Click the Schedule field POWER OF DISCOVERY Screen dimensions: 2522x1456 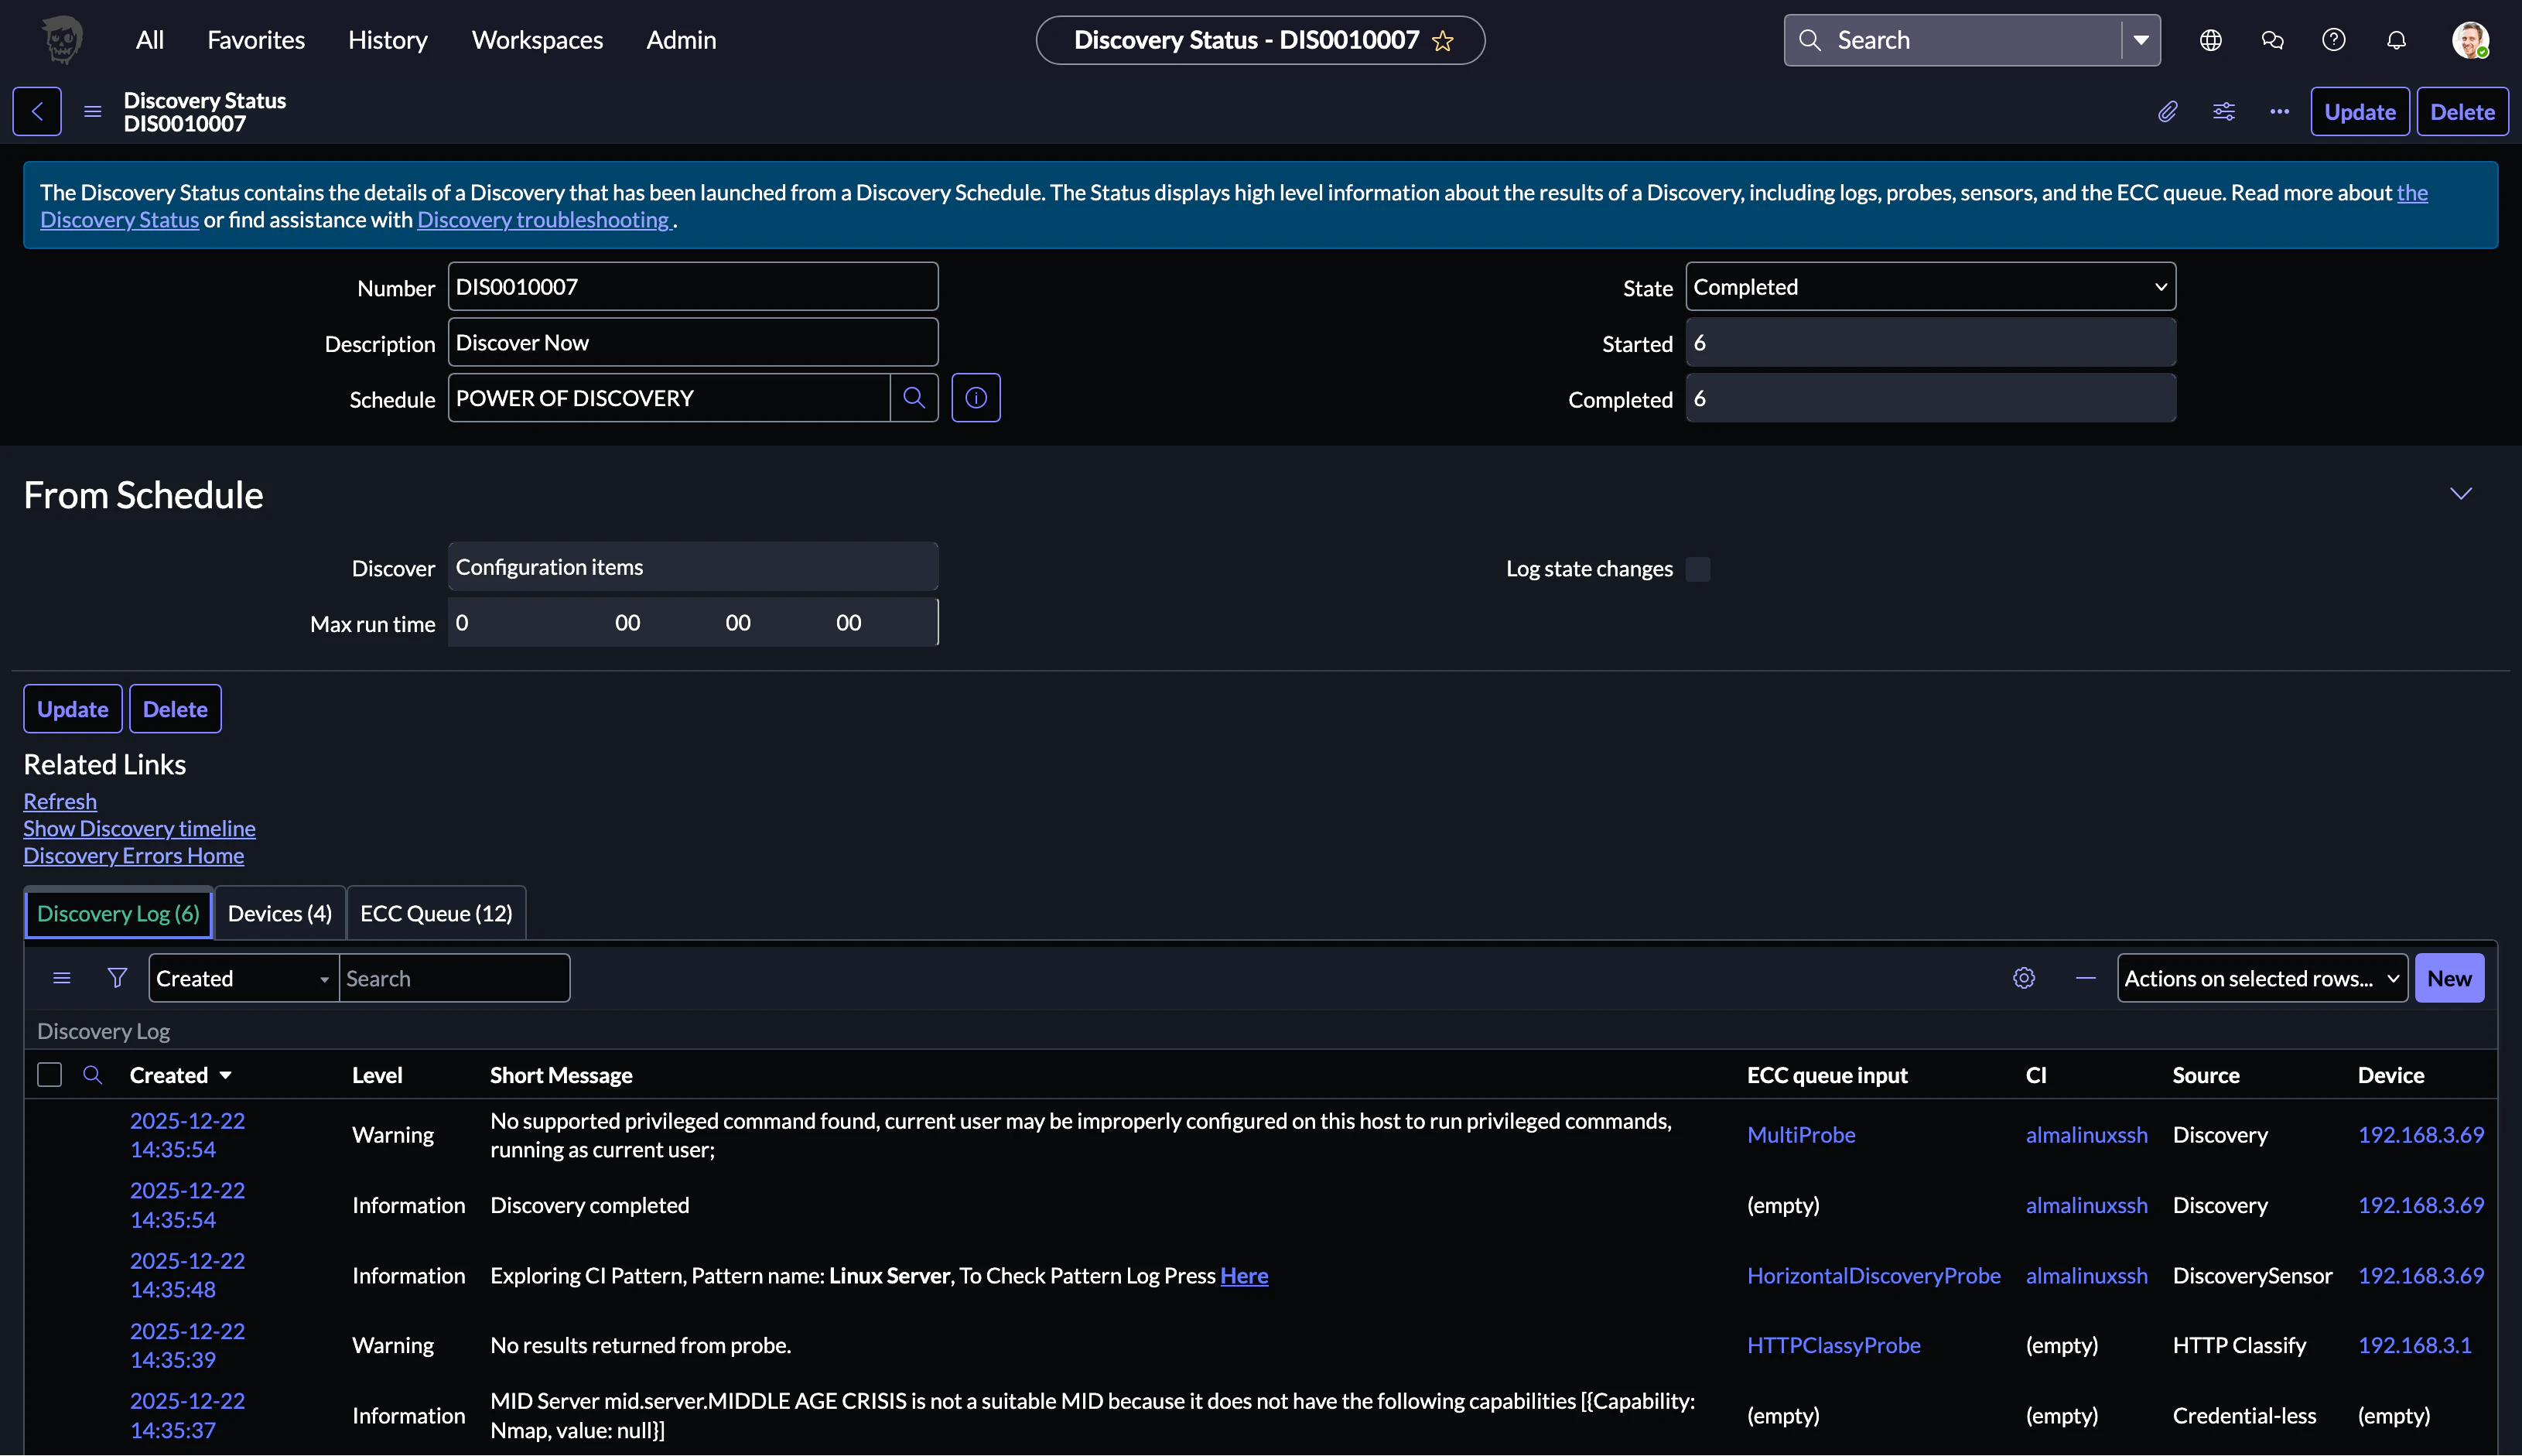669,398
